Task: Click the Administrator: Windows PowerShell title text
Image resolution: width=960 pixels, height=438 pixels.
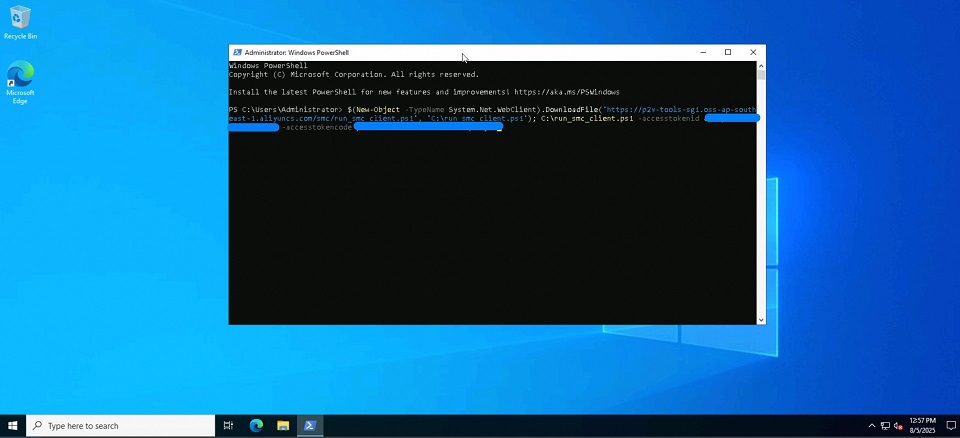Action: pos(297,53)
